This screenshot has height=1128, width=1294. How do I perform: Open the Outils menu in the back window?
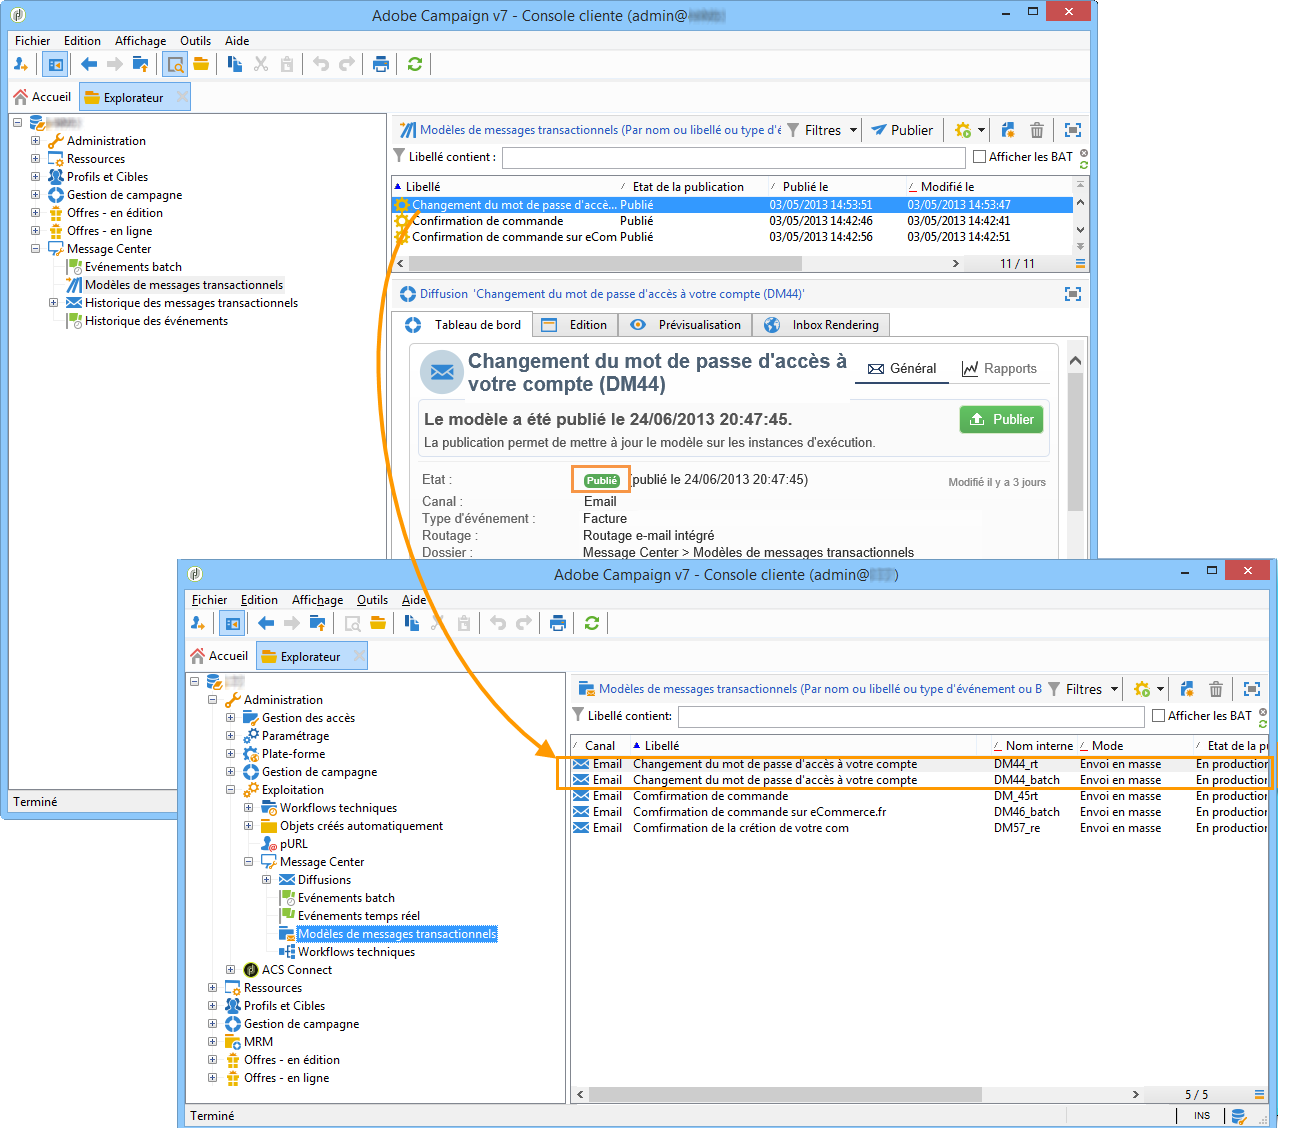click(x=196, y=41)
